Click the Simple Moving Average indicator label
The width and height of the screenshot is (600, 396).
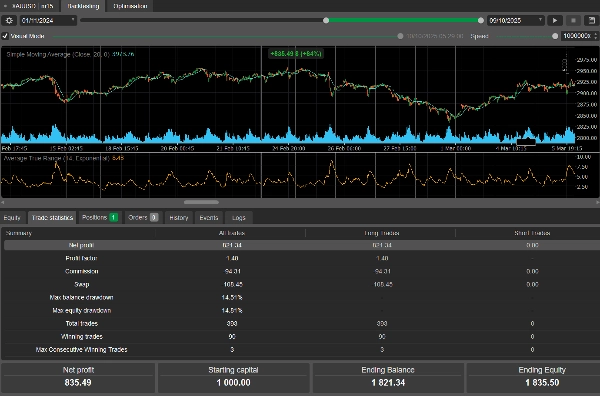(x=70, y=54)
